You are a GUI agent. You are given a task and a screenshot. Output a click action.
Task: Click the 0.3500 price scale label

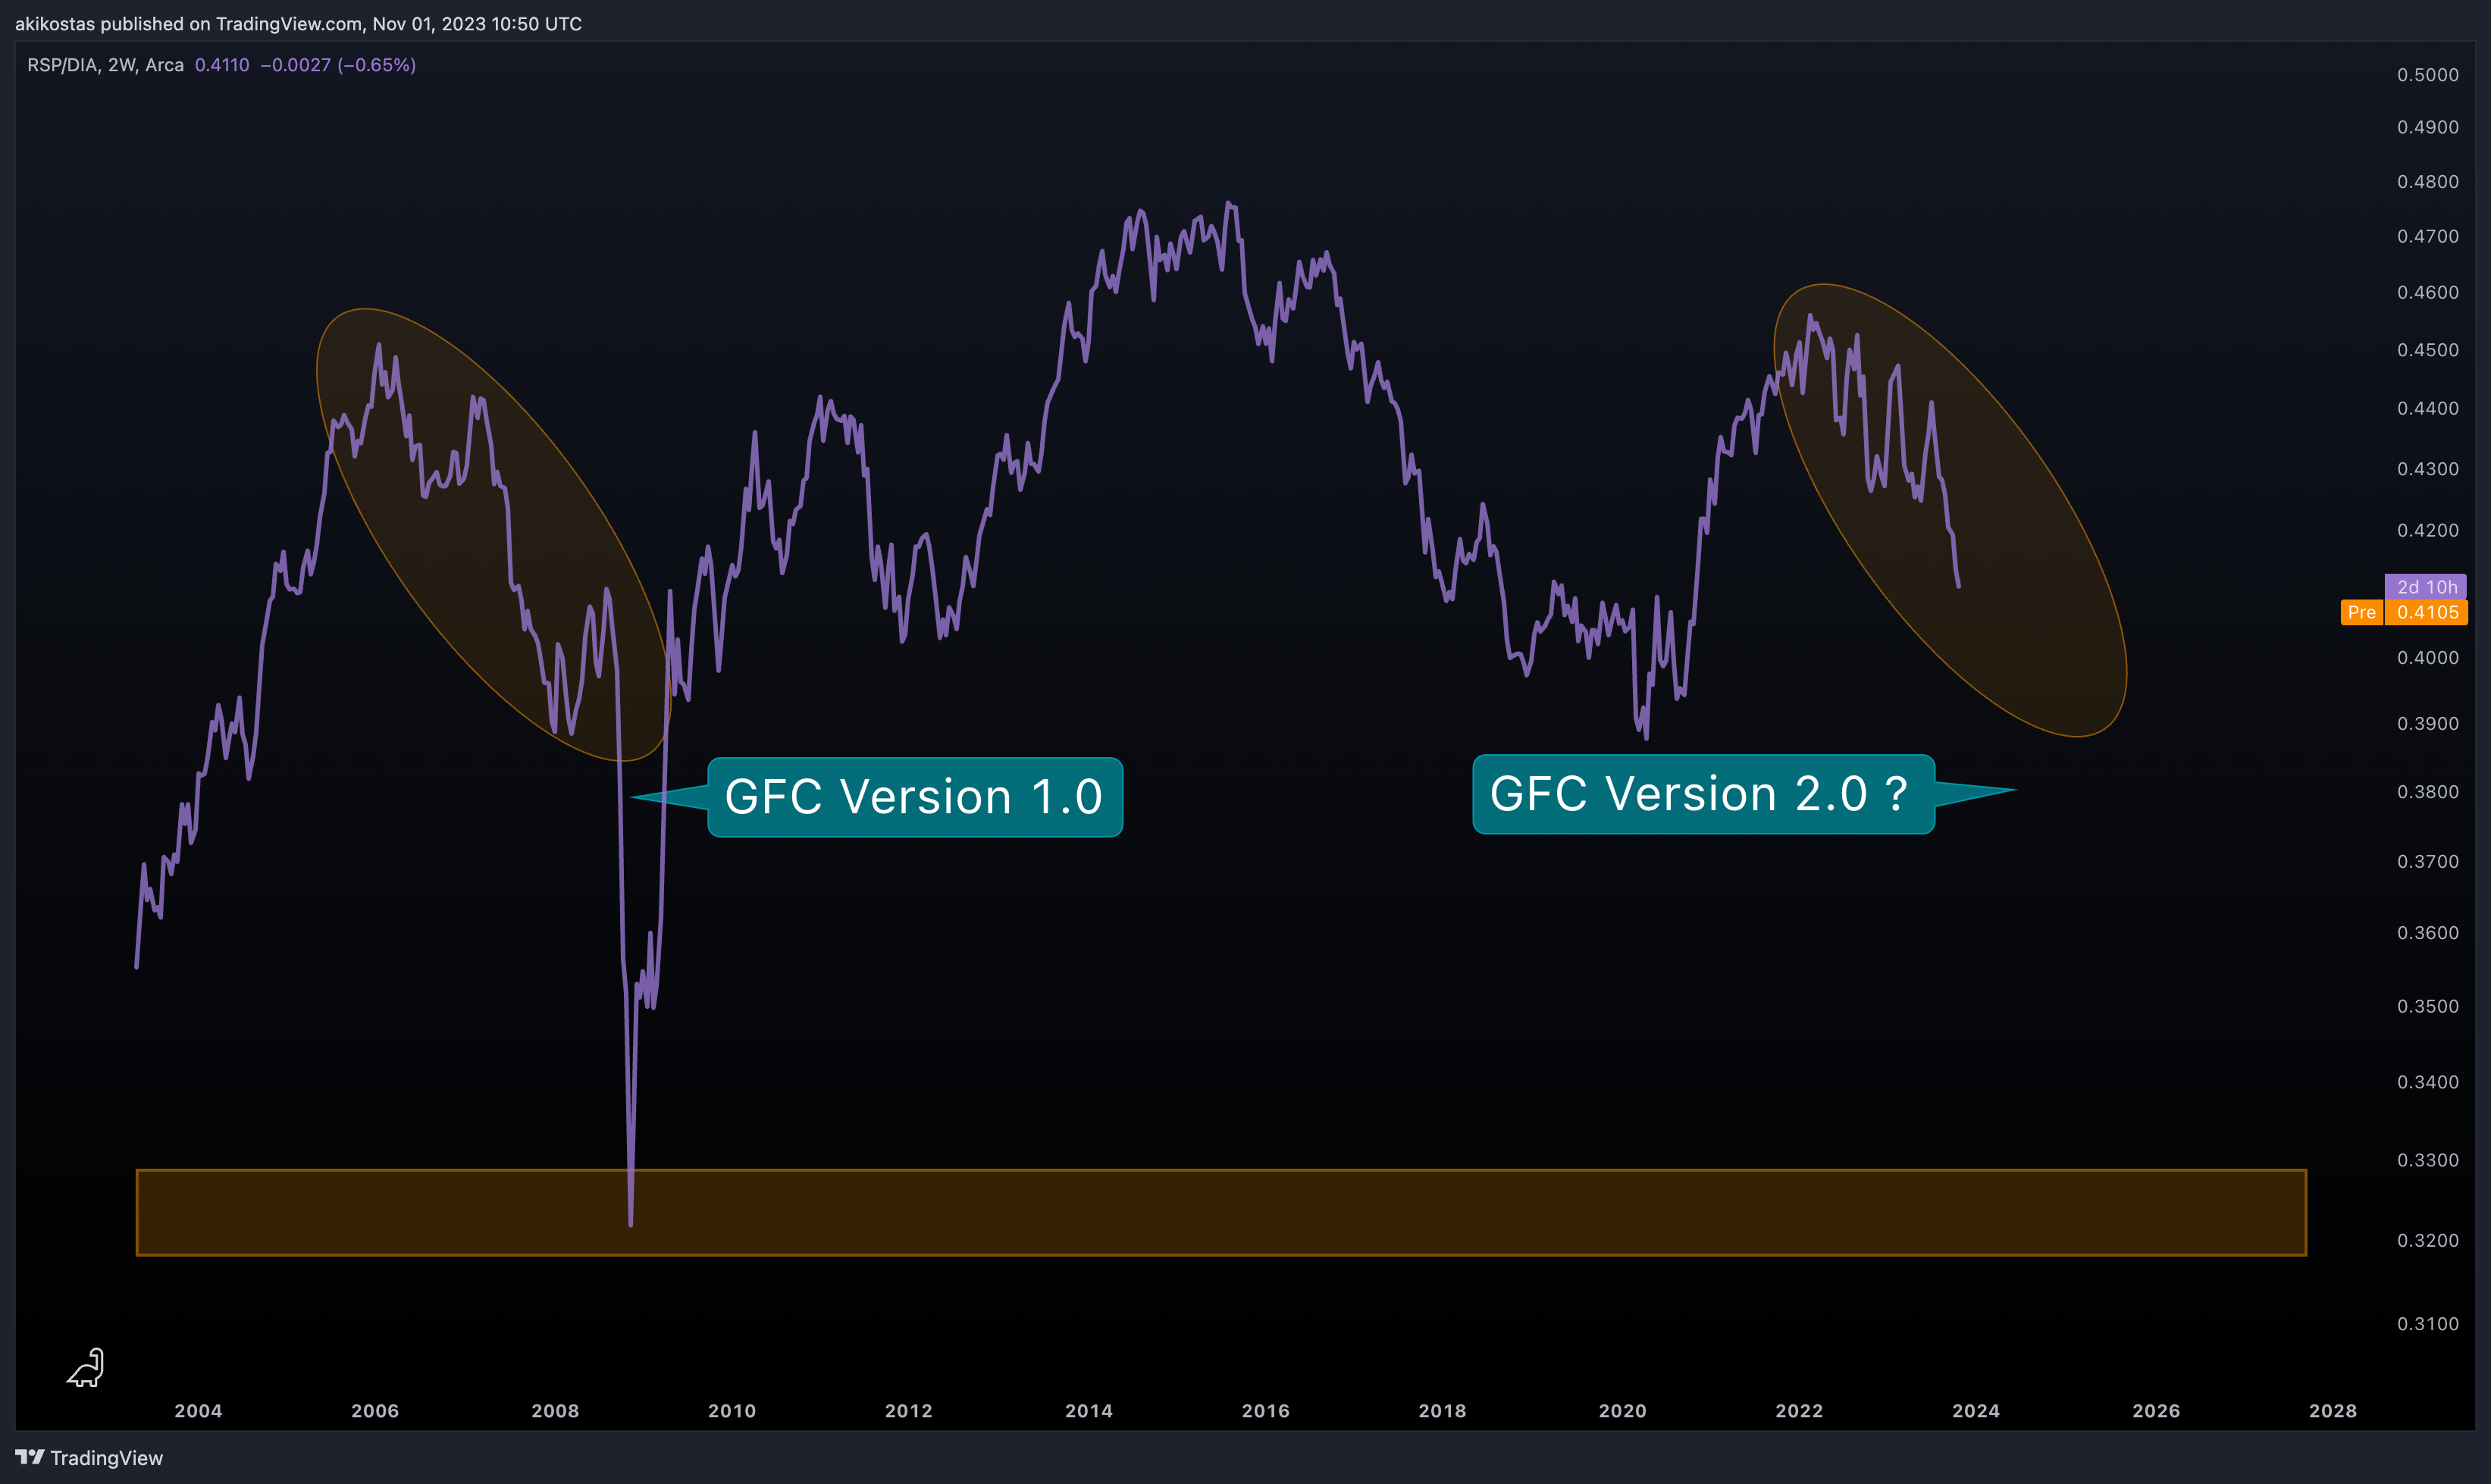point(2427,1007)
